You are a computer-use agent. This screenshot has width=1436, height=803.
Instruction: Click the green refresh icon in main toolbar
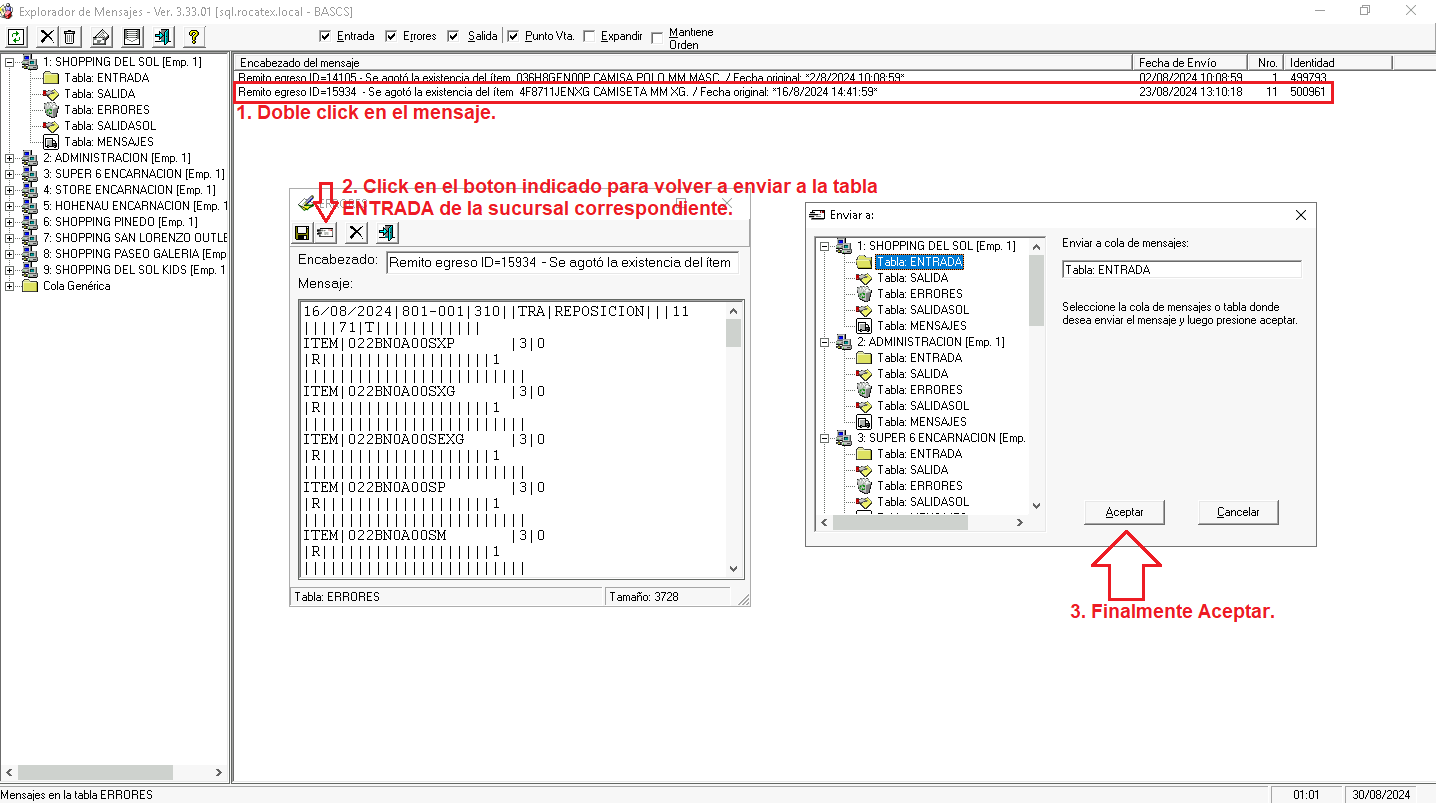click(16, 37)
